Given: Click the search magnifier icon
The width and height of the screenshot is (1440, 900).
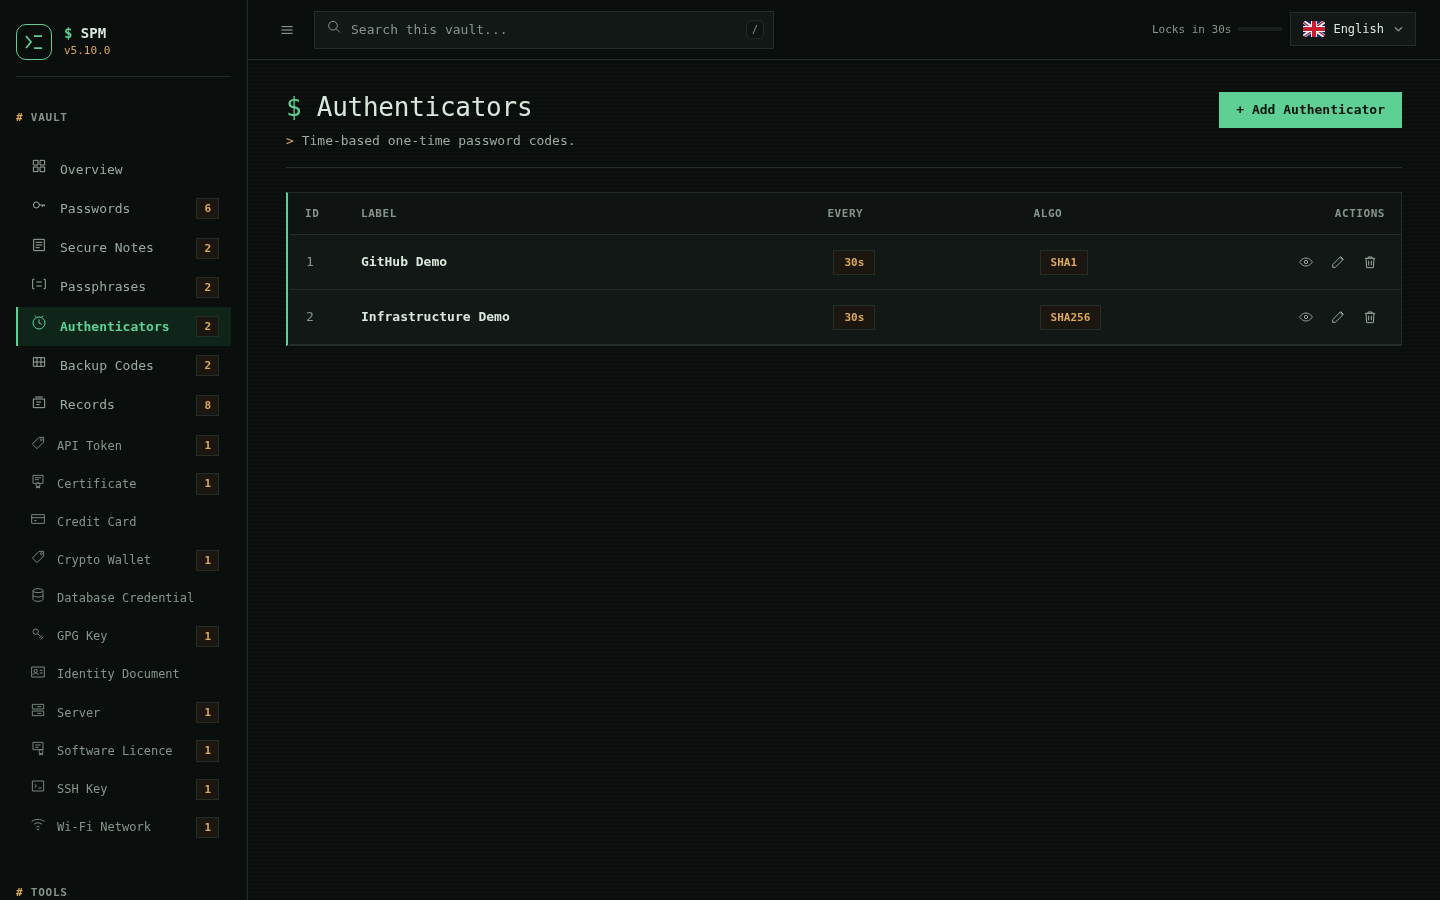Looking at the screenshot, I should coord(334,28).
